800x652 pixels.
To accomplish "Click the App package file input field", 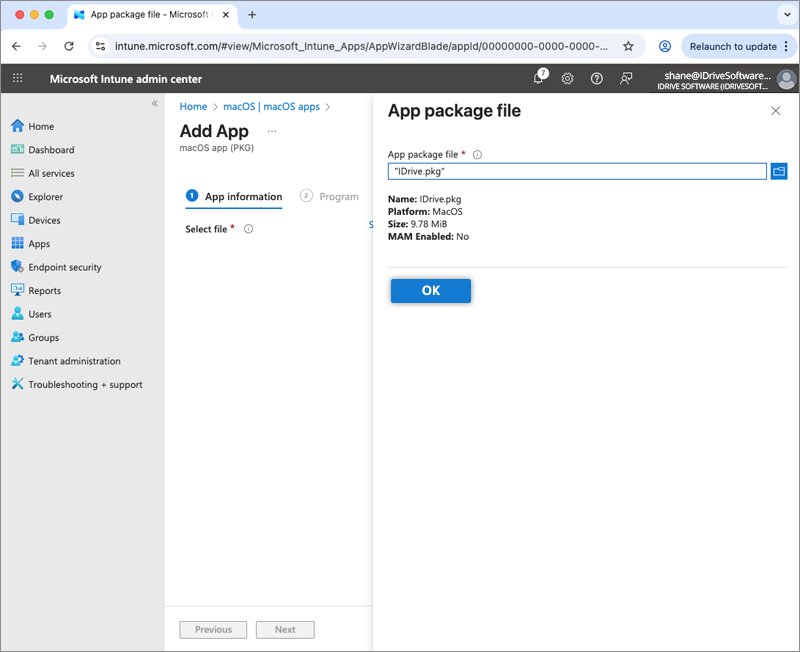I will coord(576,172).
